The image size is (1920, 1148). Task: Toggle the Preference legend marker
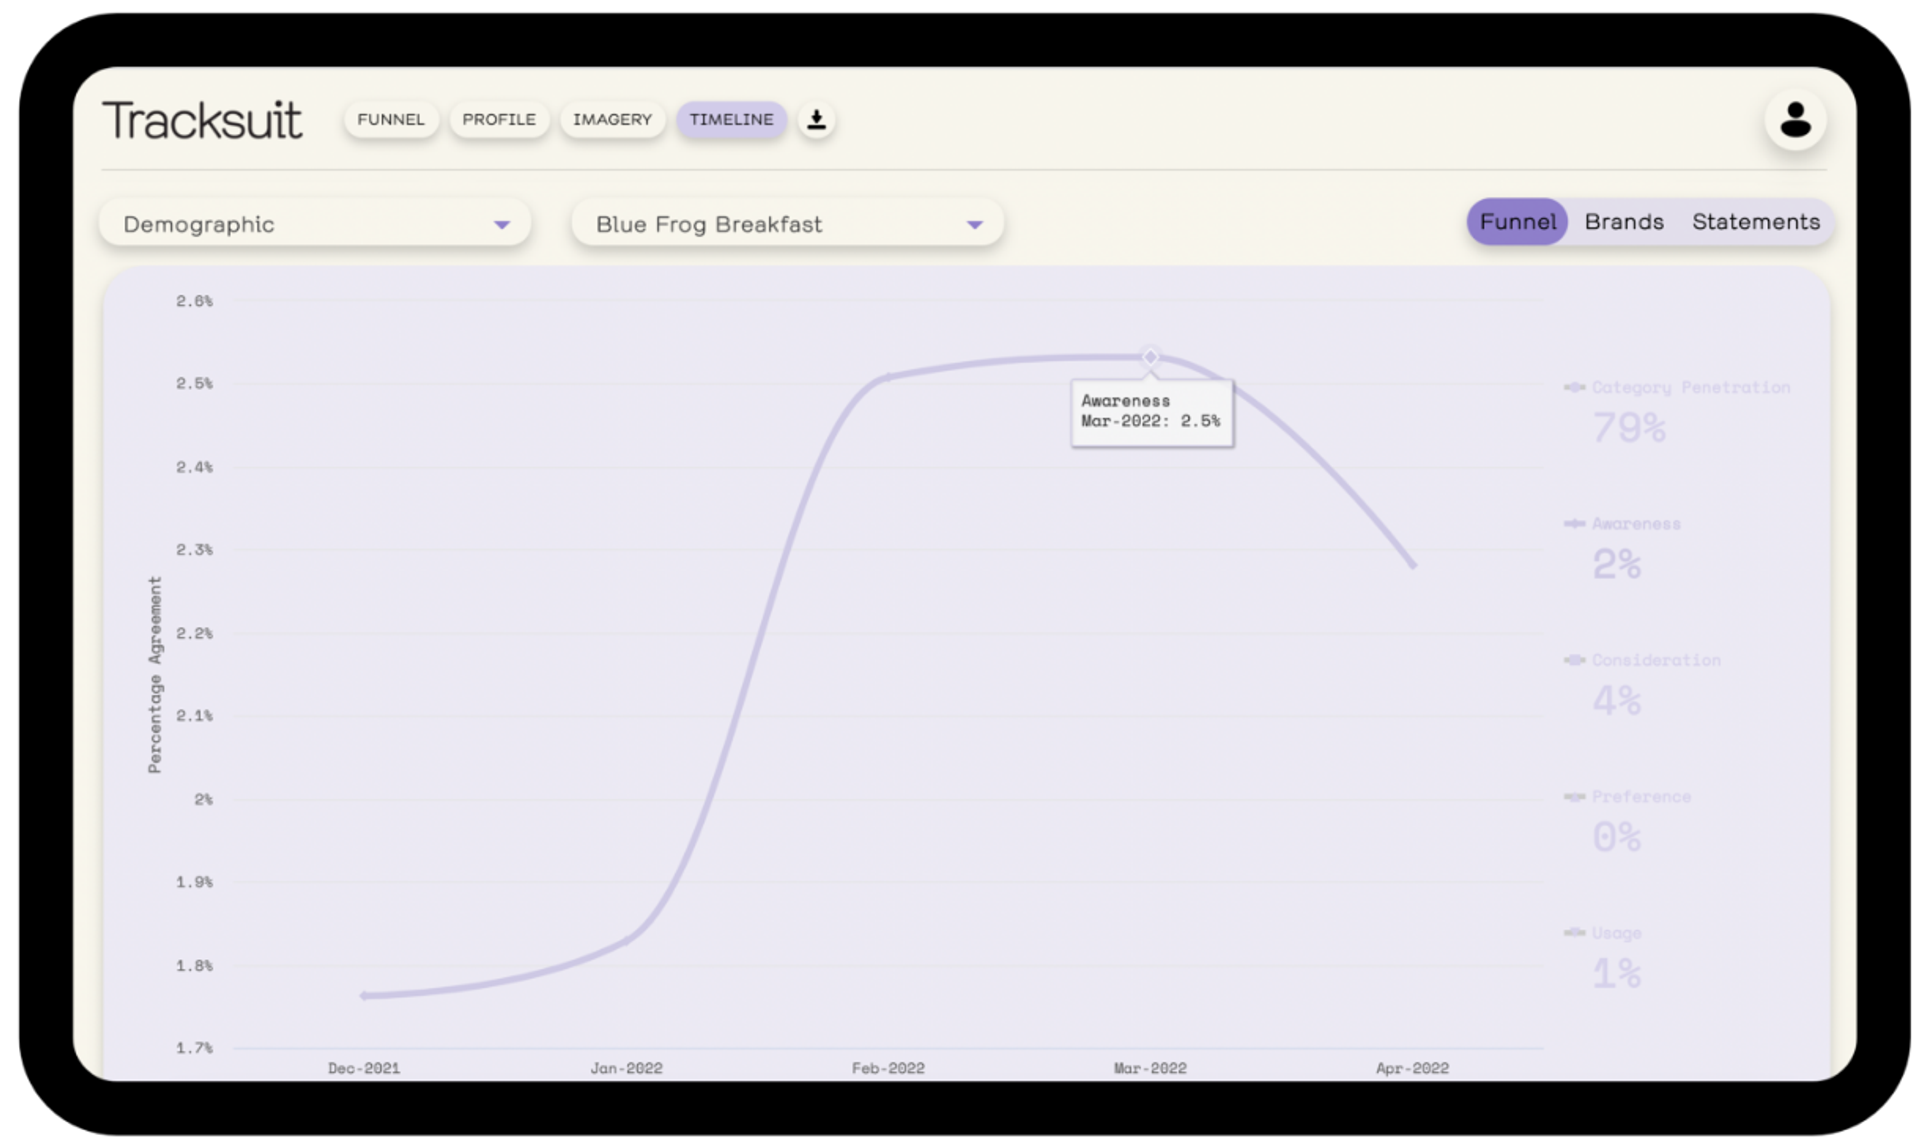click(1574, 796)
